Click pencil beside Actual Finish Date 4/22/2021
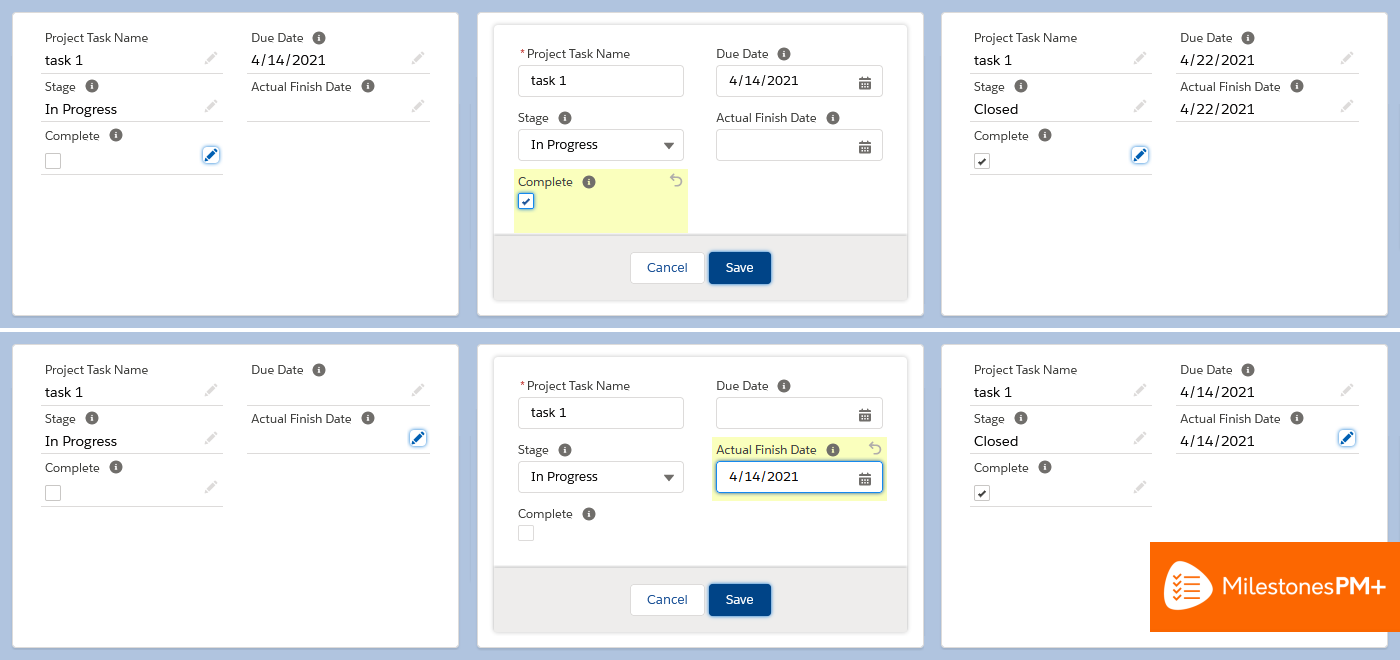The width and height of the screenshot is (1400, 660). point(1347,106)
